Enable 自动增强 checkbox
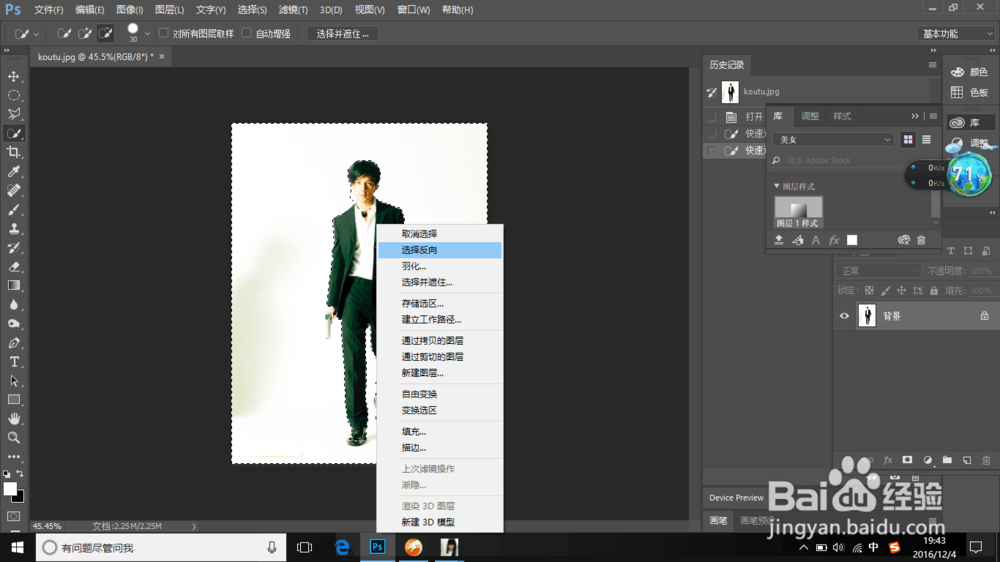This screenshot has width=1000, height=562. [247, 33]
